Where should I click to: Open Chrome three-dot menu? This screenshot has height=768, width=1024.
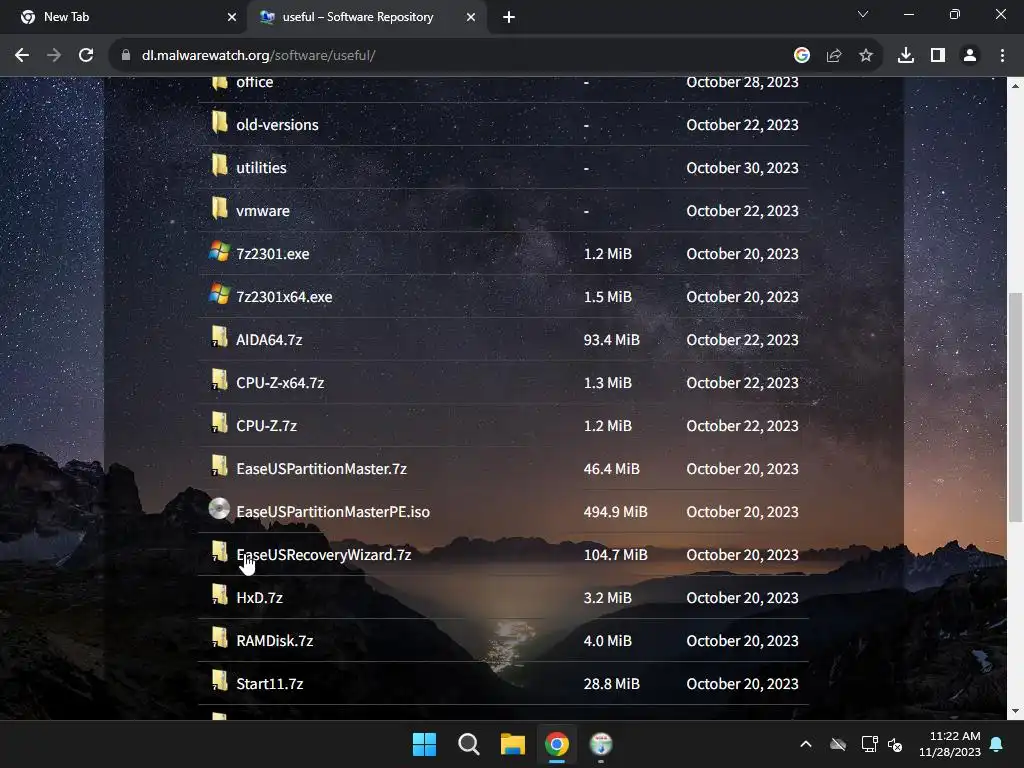(x=1002, y=56)
